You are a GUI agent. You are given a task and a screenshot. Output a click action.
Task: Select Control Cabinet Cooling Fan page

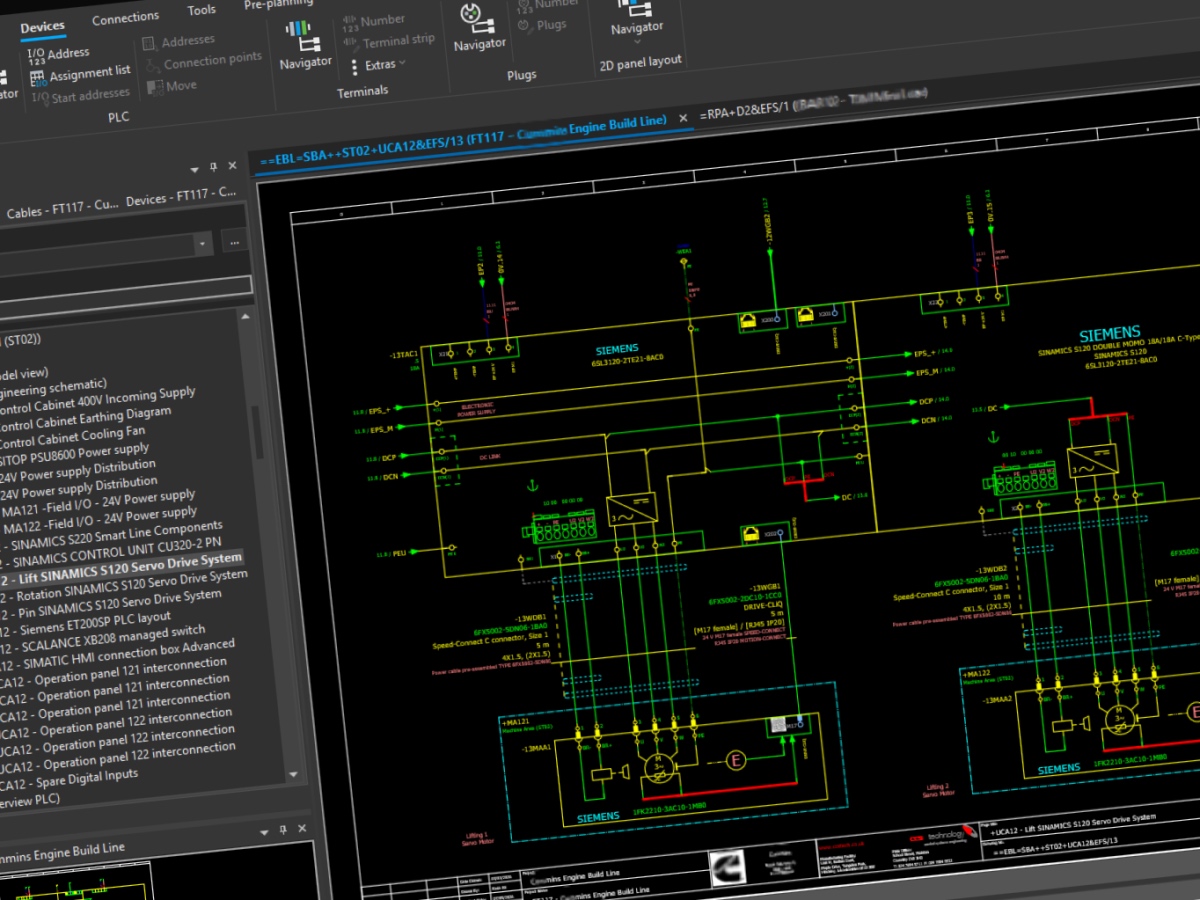(72, 437)
